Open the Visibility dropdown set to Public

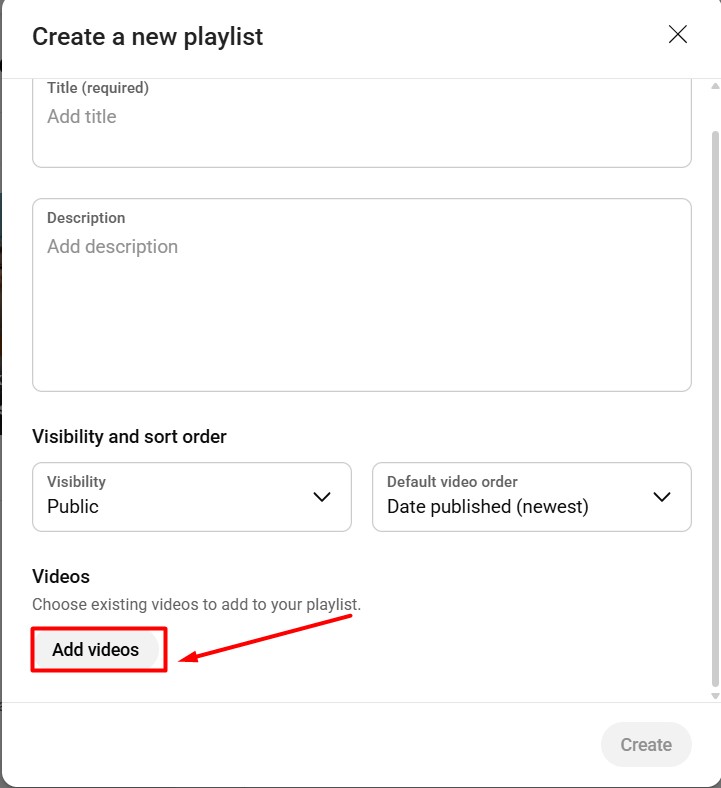point(192,497)
